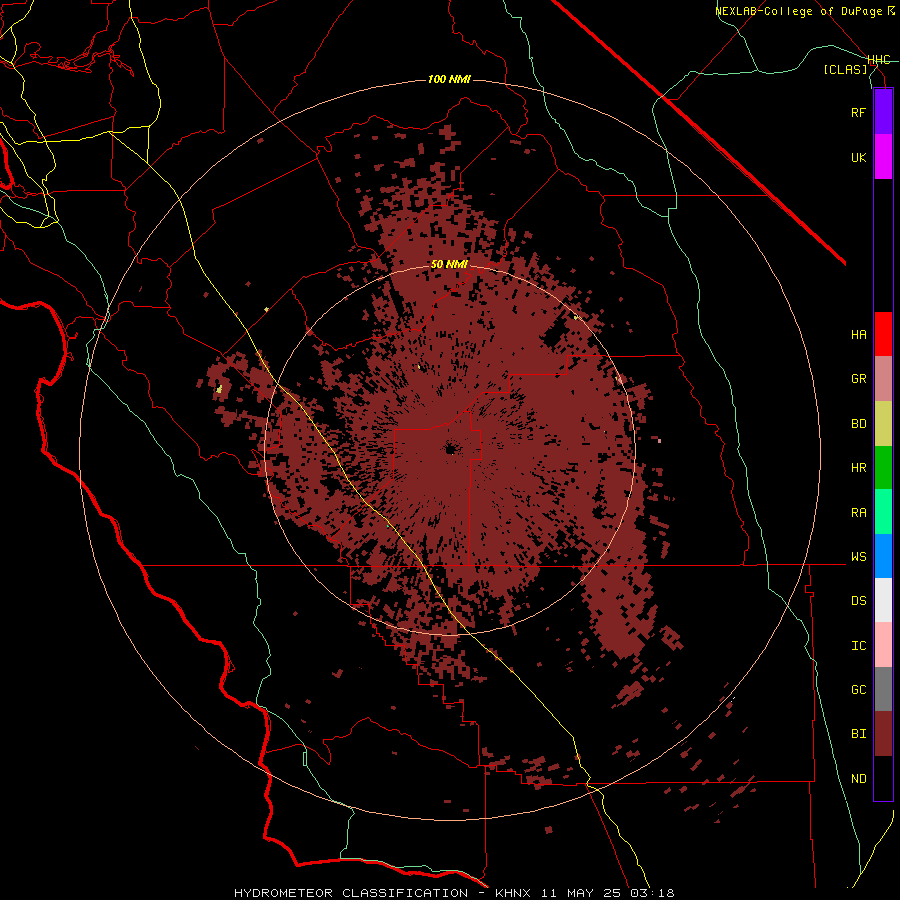
Task: Click the NEXLAB-College of DuPage credit text
Action: pos(801,11)
